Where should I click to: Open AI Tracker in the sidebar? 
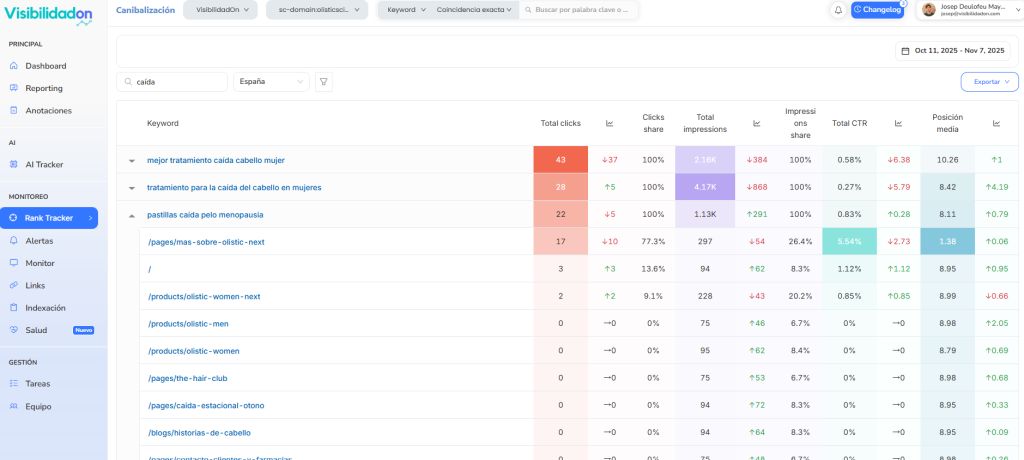coord(44,164)
